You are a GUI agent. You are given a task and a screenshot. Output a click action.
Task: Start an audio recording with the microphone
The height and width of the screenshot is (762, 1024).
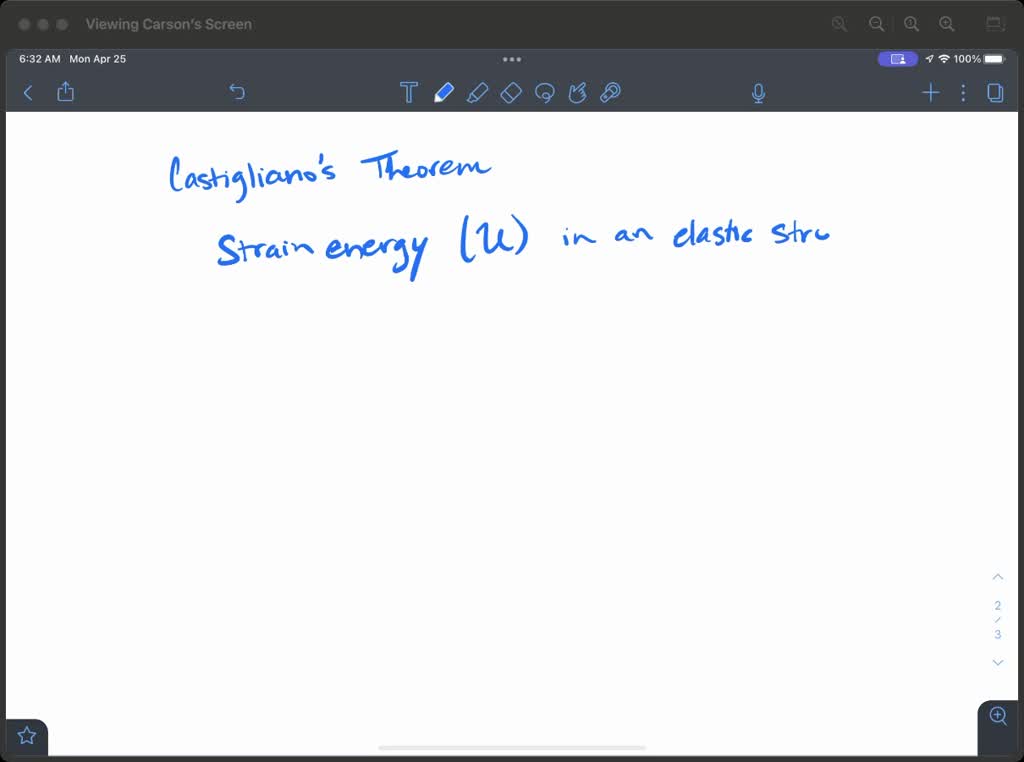coord(758,91)
